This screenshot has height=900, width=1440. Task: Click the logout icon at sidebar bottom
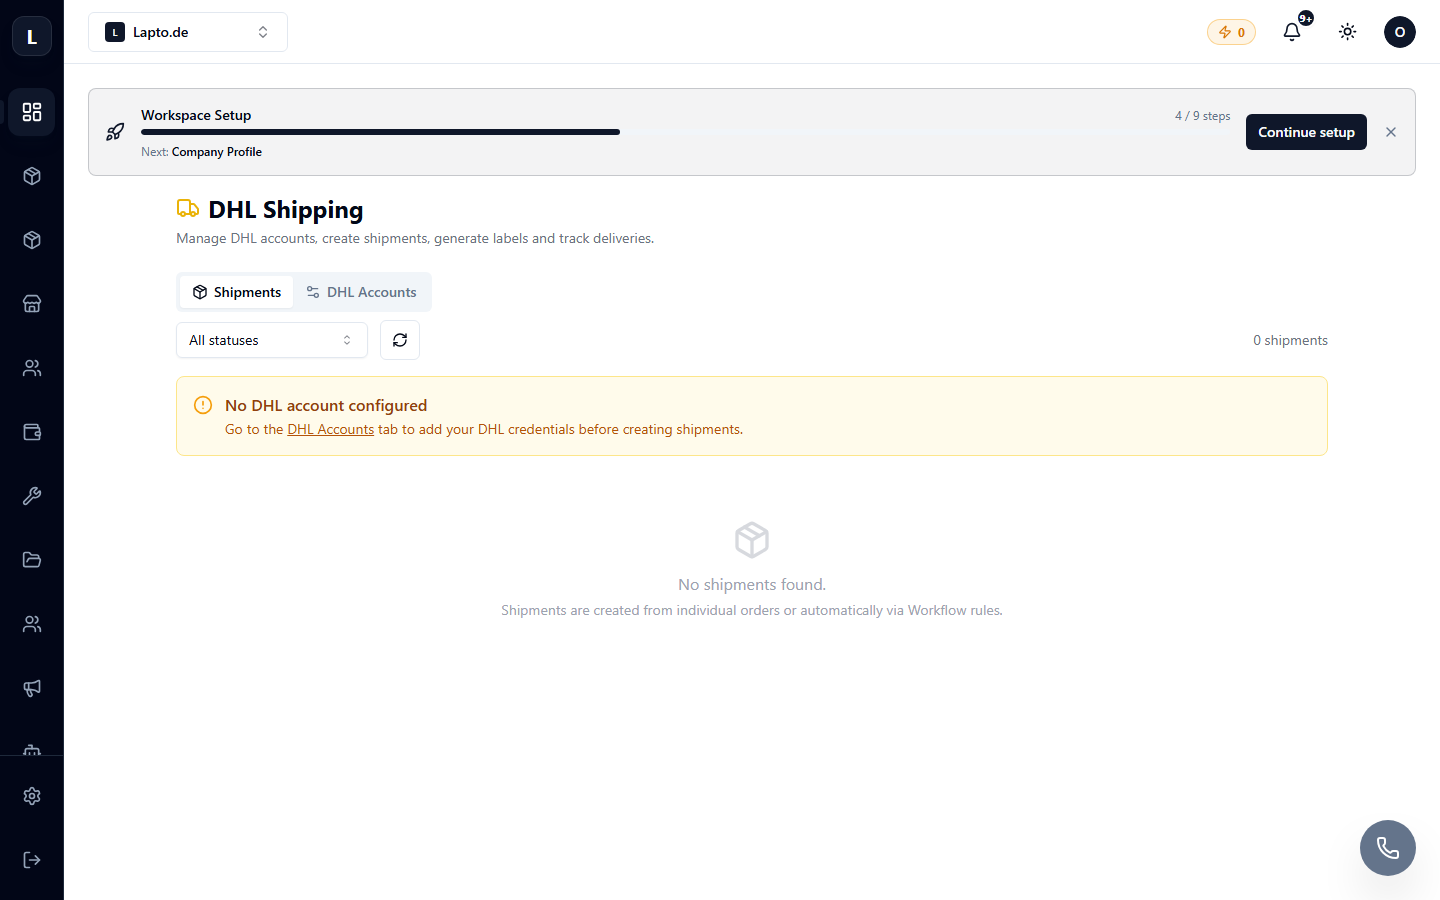[32, 860]
